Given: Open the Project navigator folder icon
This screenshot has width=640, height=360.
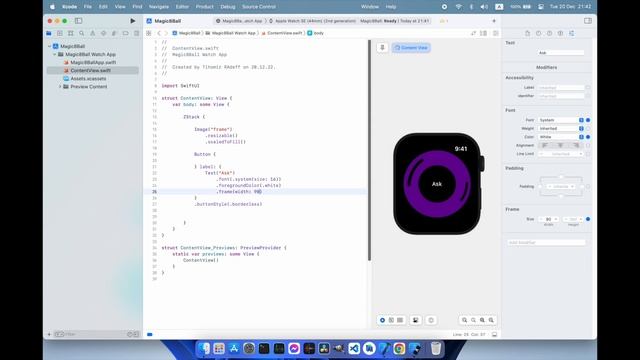Looking at the screenshot, I should [49, 33].
